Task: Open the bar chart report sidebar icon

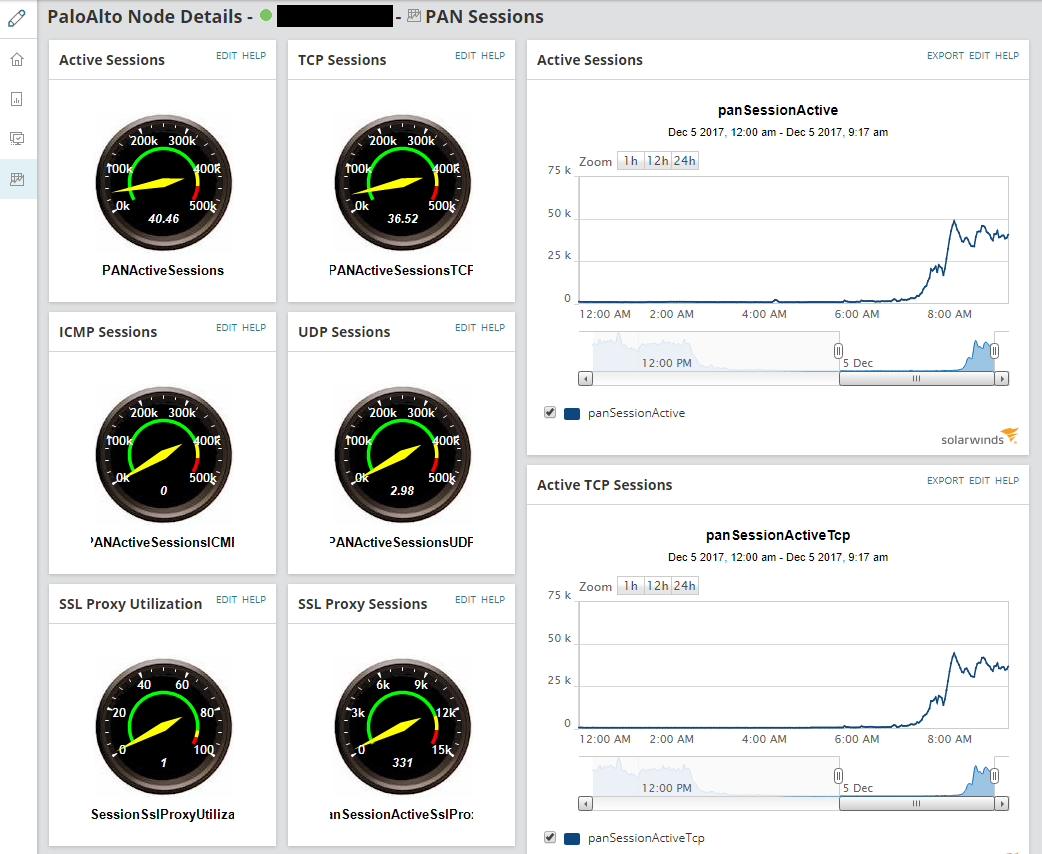Action: (17, 99)
